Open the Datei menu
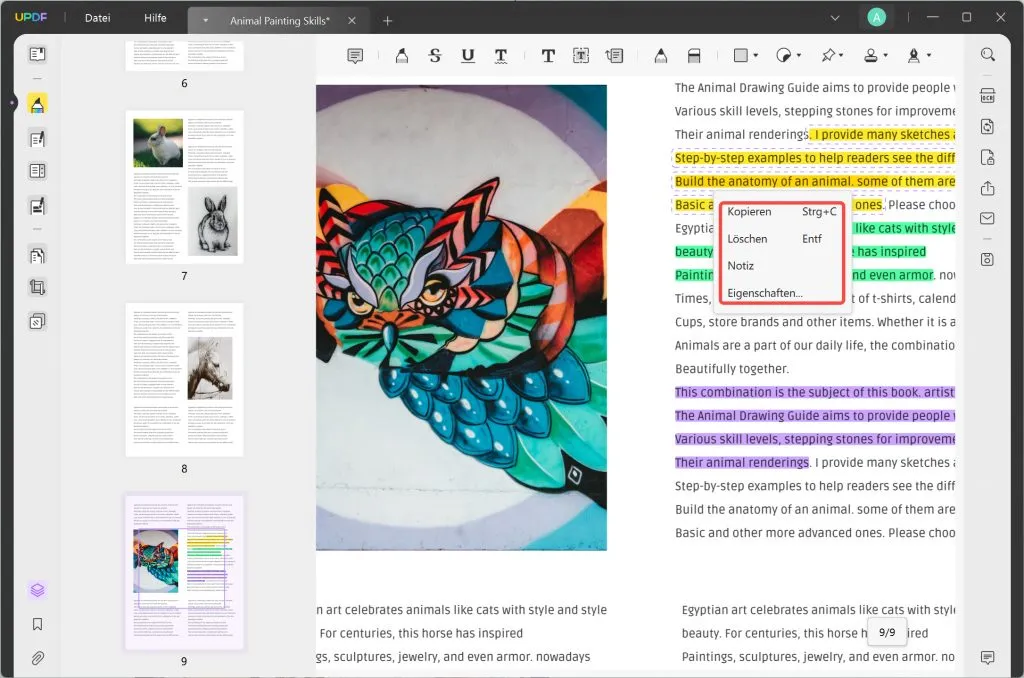1024x678 pixels. point(98,18)
